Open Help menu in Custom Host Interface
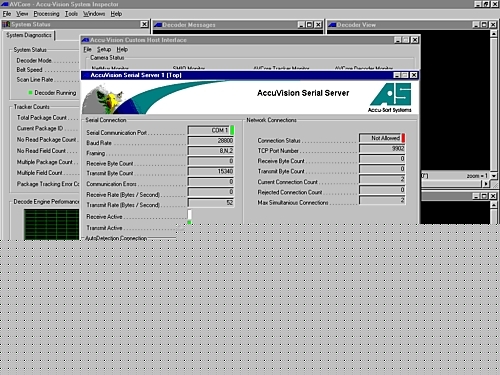This screenshot has height=375, width=500. point(122,49)
